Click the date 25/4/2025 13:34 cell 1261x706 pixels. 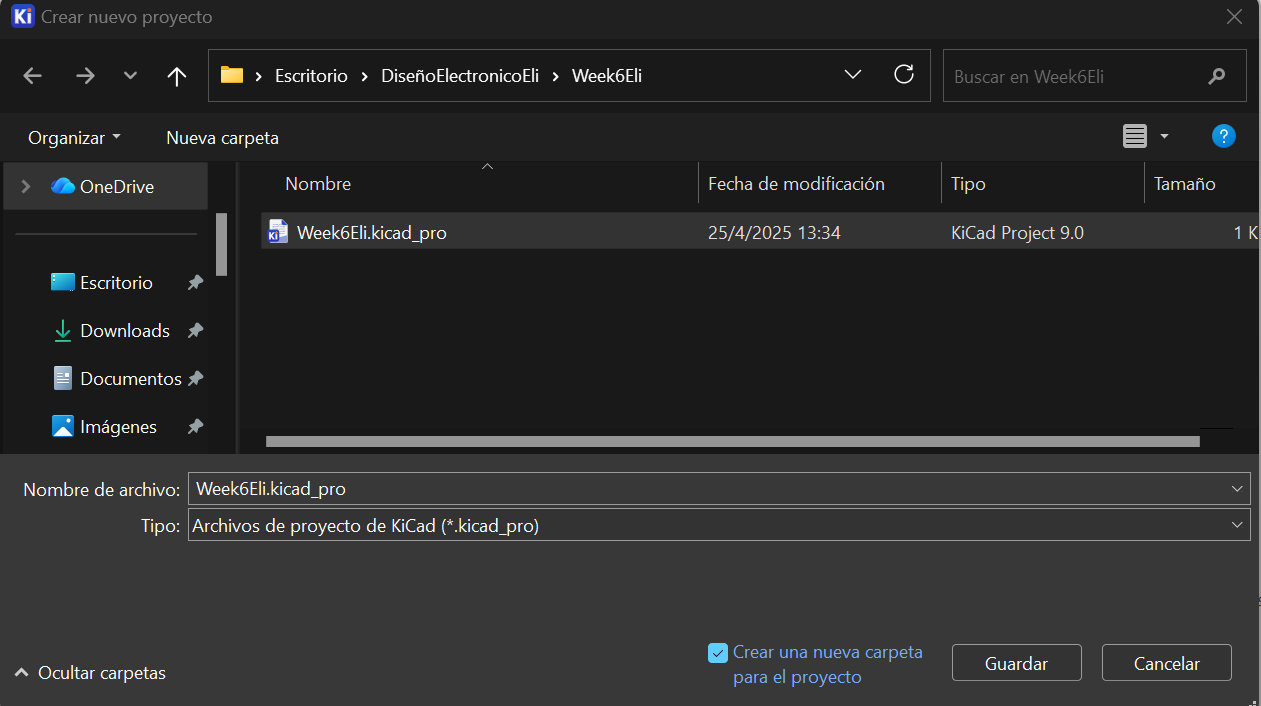point(774,233)
